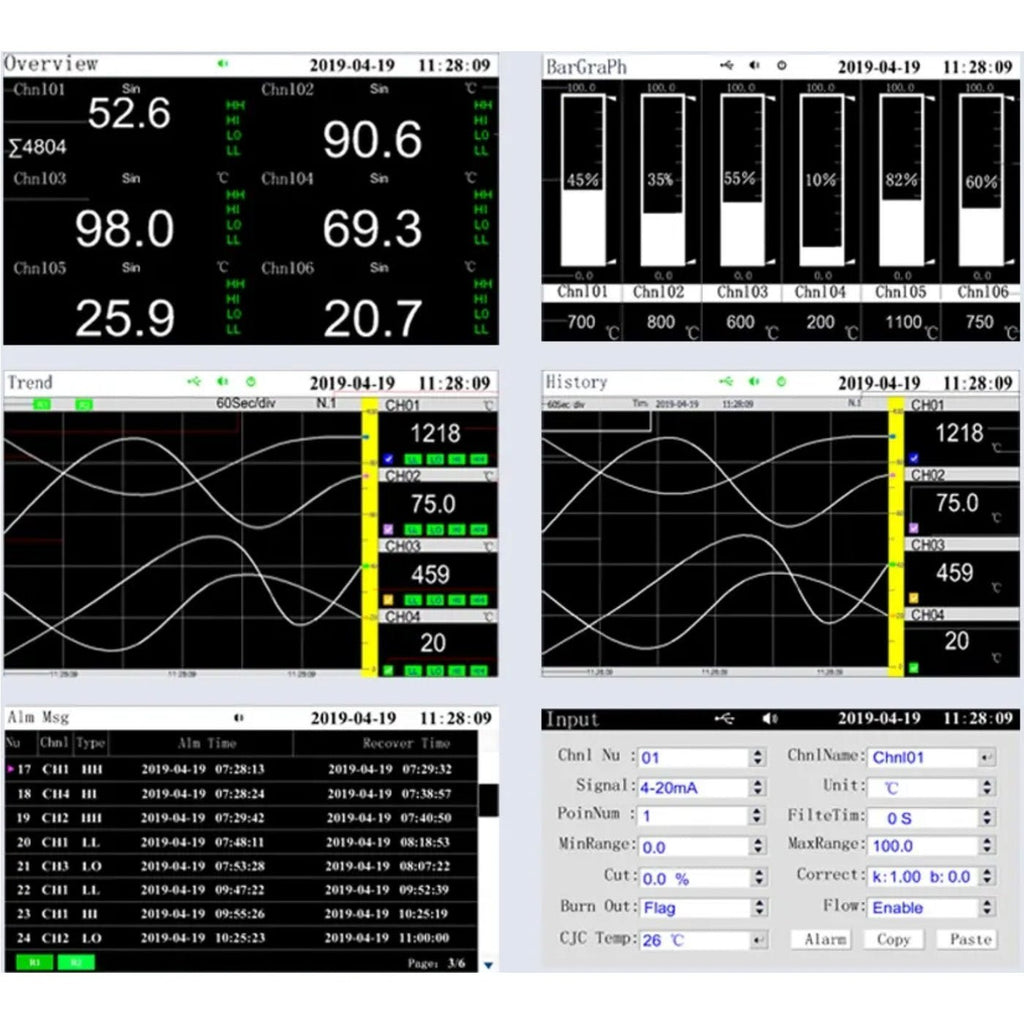
Task: Click Chnl01 HH alarm indicator in Overview
Action: pos(234,106)
